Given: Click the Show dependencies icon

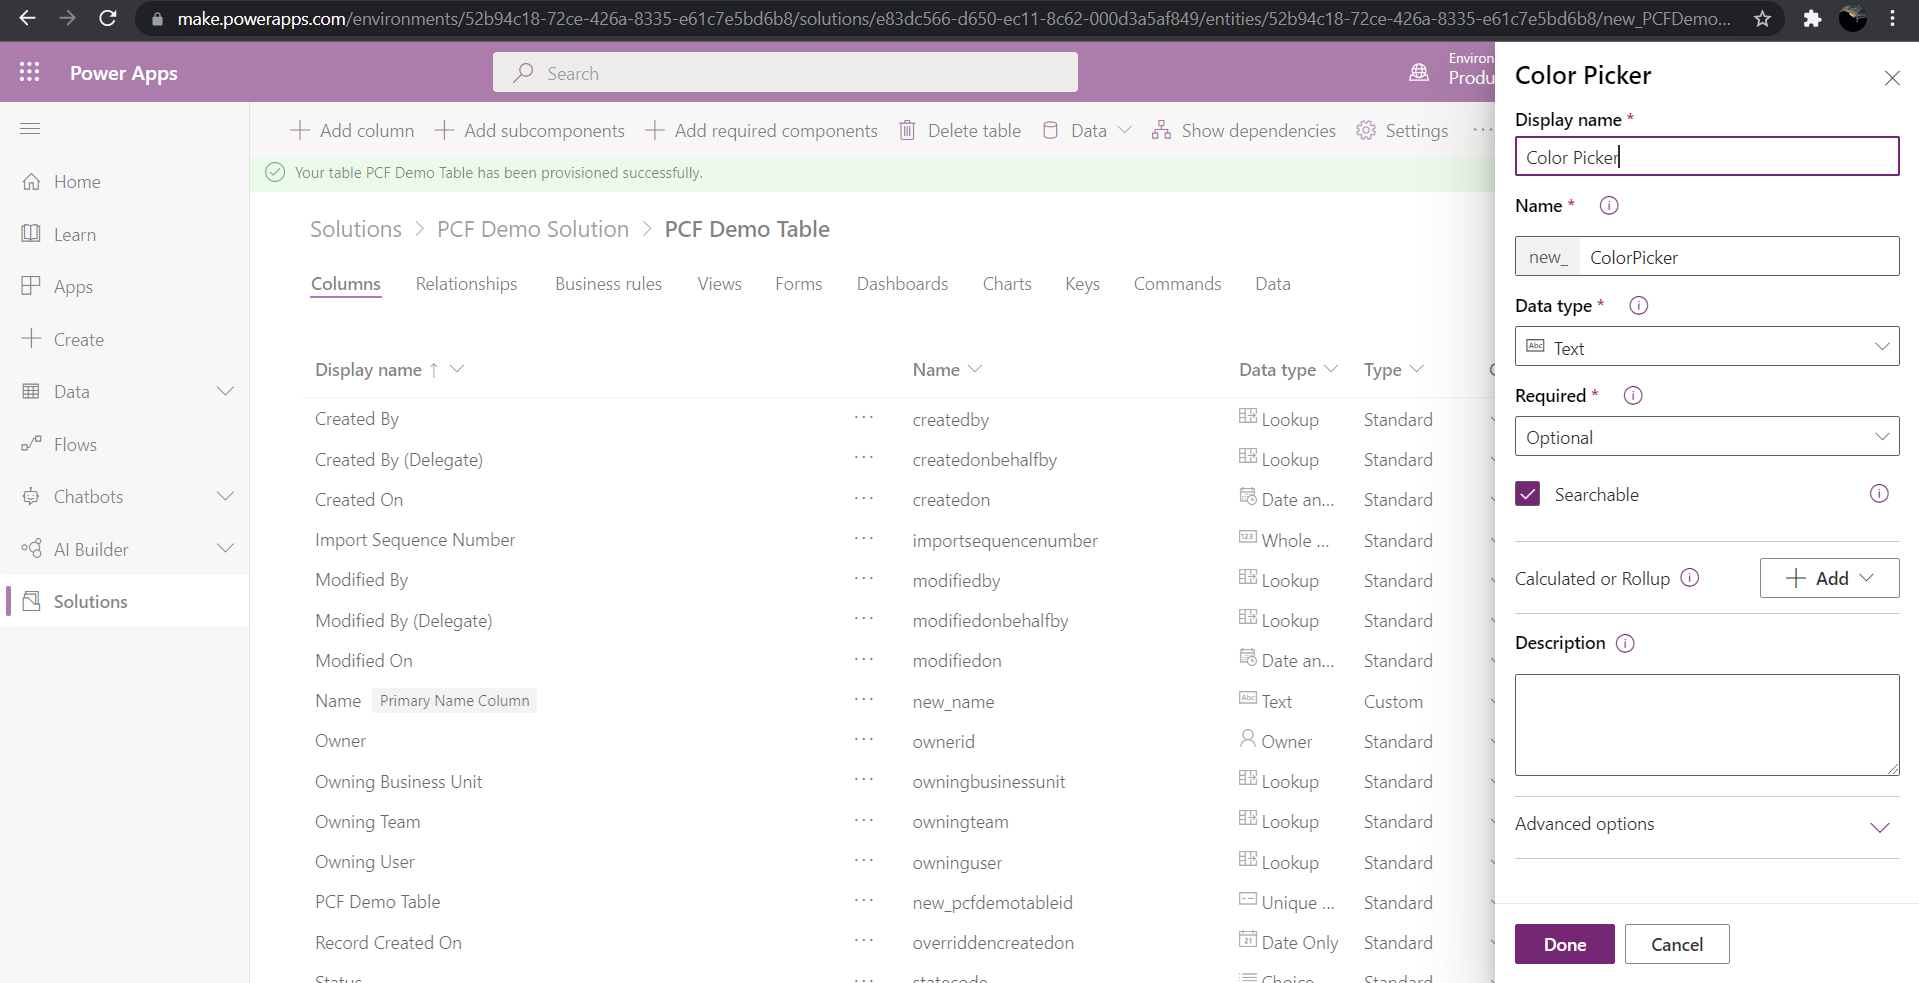Looking at the screenshot, I should 1161,130.
